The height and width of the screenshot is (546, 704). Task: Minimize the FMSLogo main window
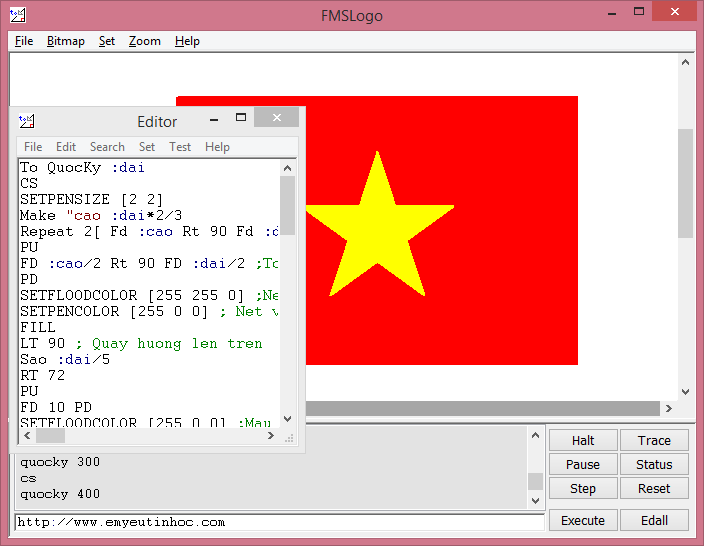coord(612,13)
